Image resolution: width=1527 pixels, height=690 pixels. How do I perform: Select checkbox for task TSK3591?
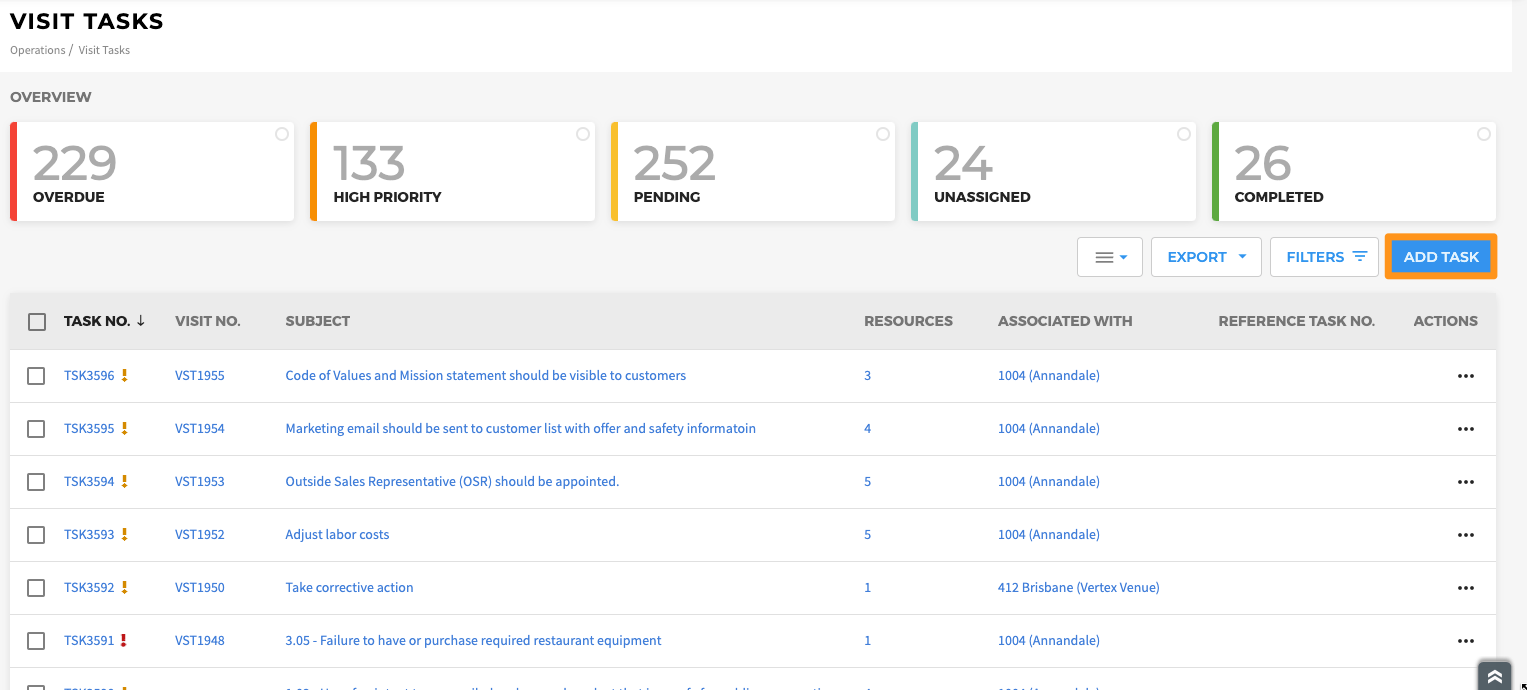[36, 641]
